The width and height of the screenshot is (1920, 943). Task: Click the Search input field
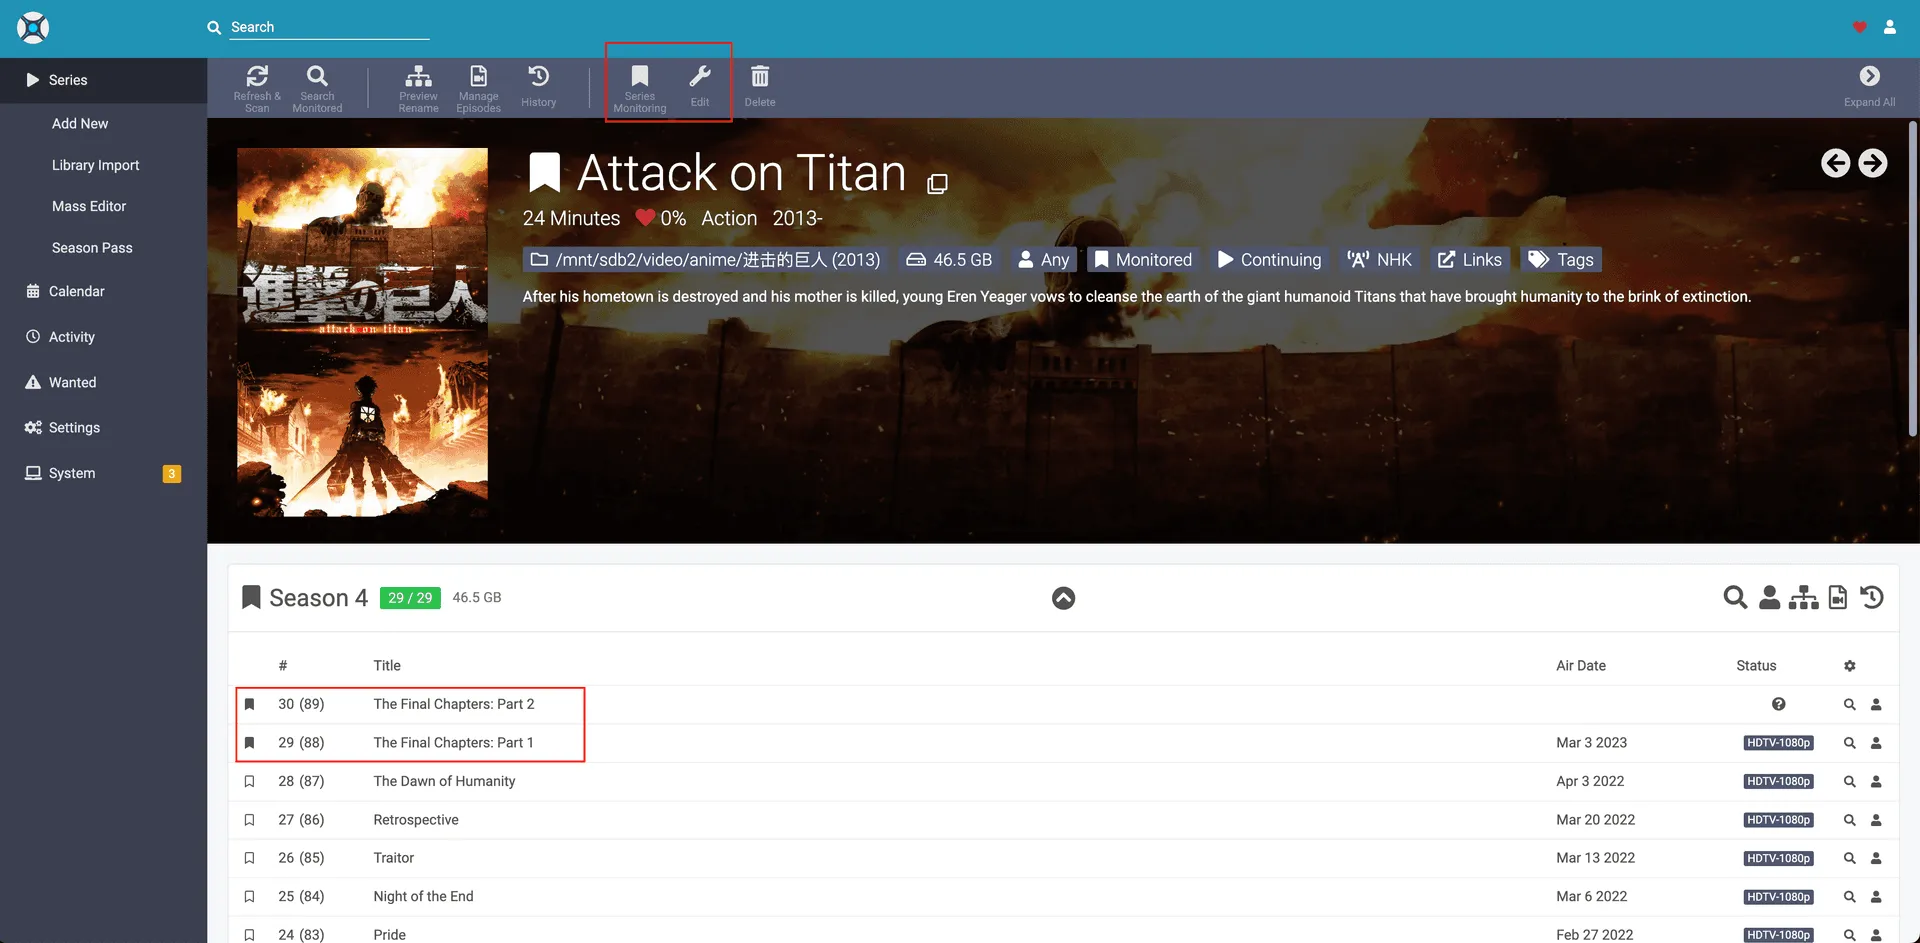329,27
